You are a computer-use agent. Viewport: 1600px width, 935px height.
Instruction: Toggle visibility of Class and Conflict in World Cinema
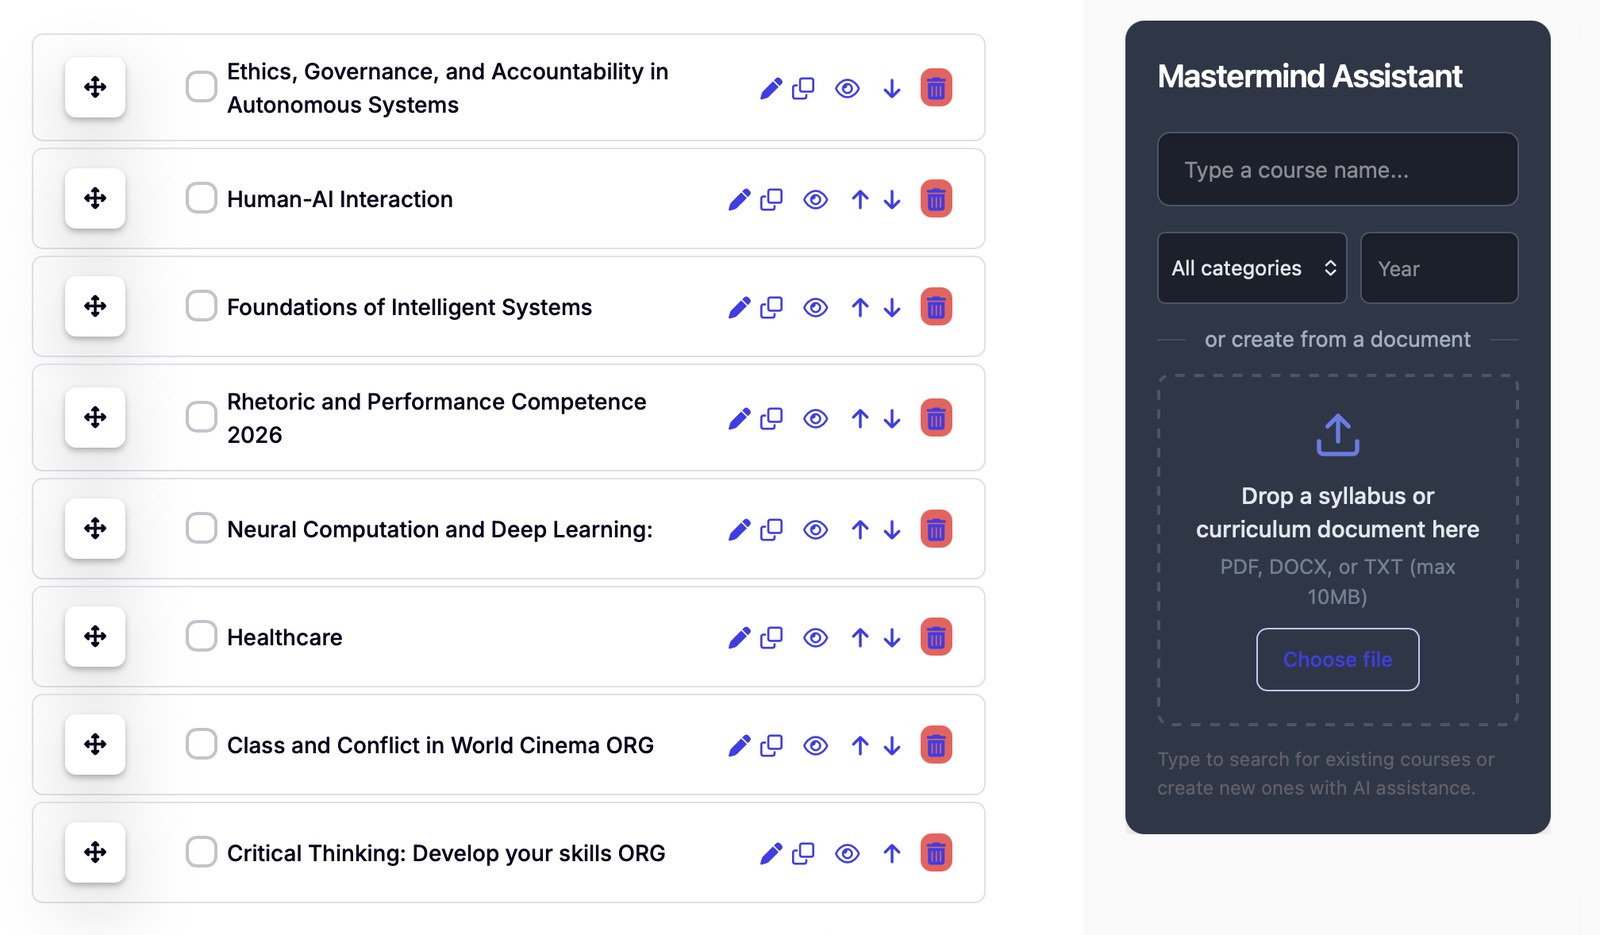(x=816, y=746)
